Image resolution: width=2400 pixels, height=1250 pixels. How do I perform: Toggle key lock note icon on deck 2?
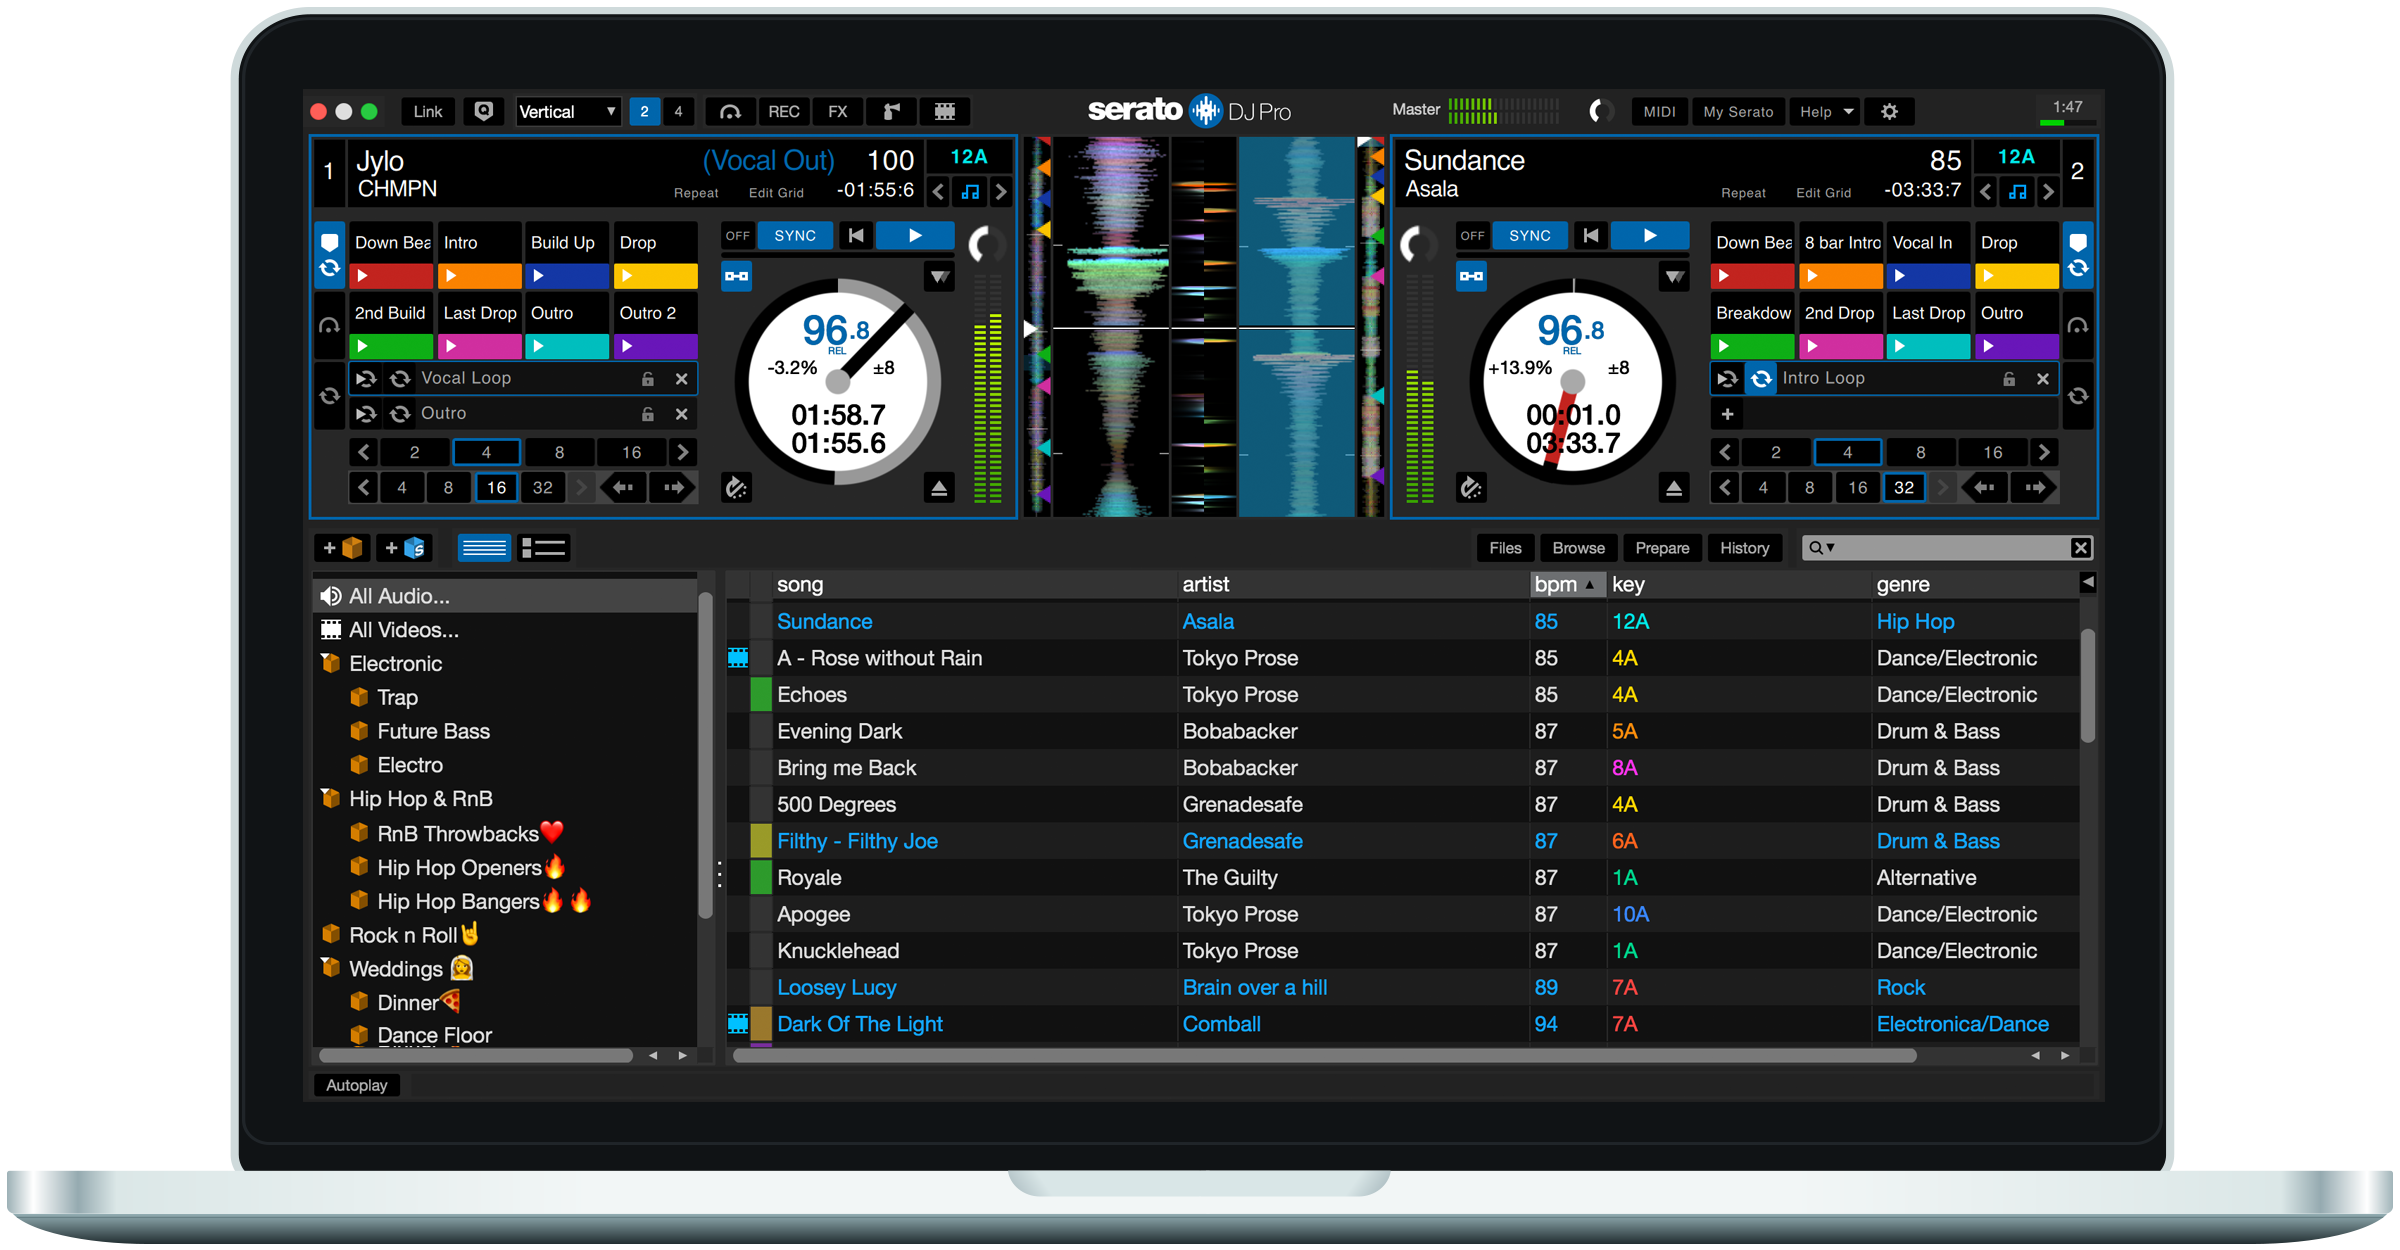coord(2018,192)
